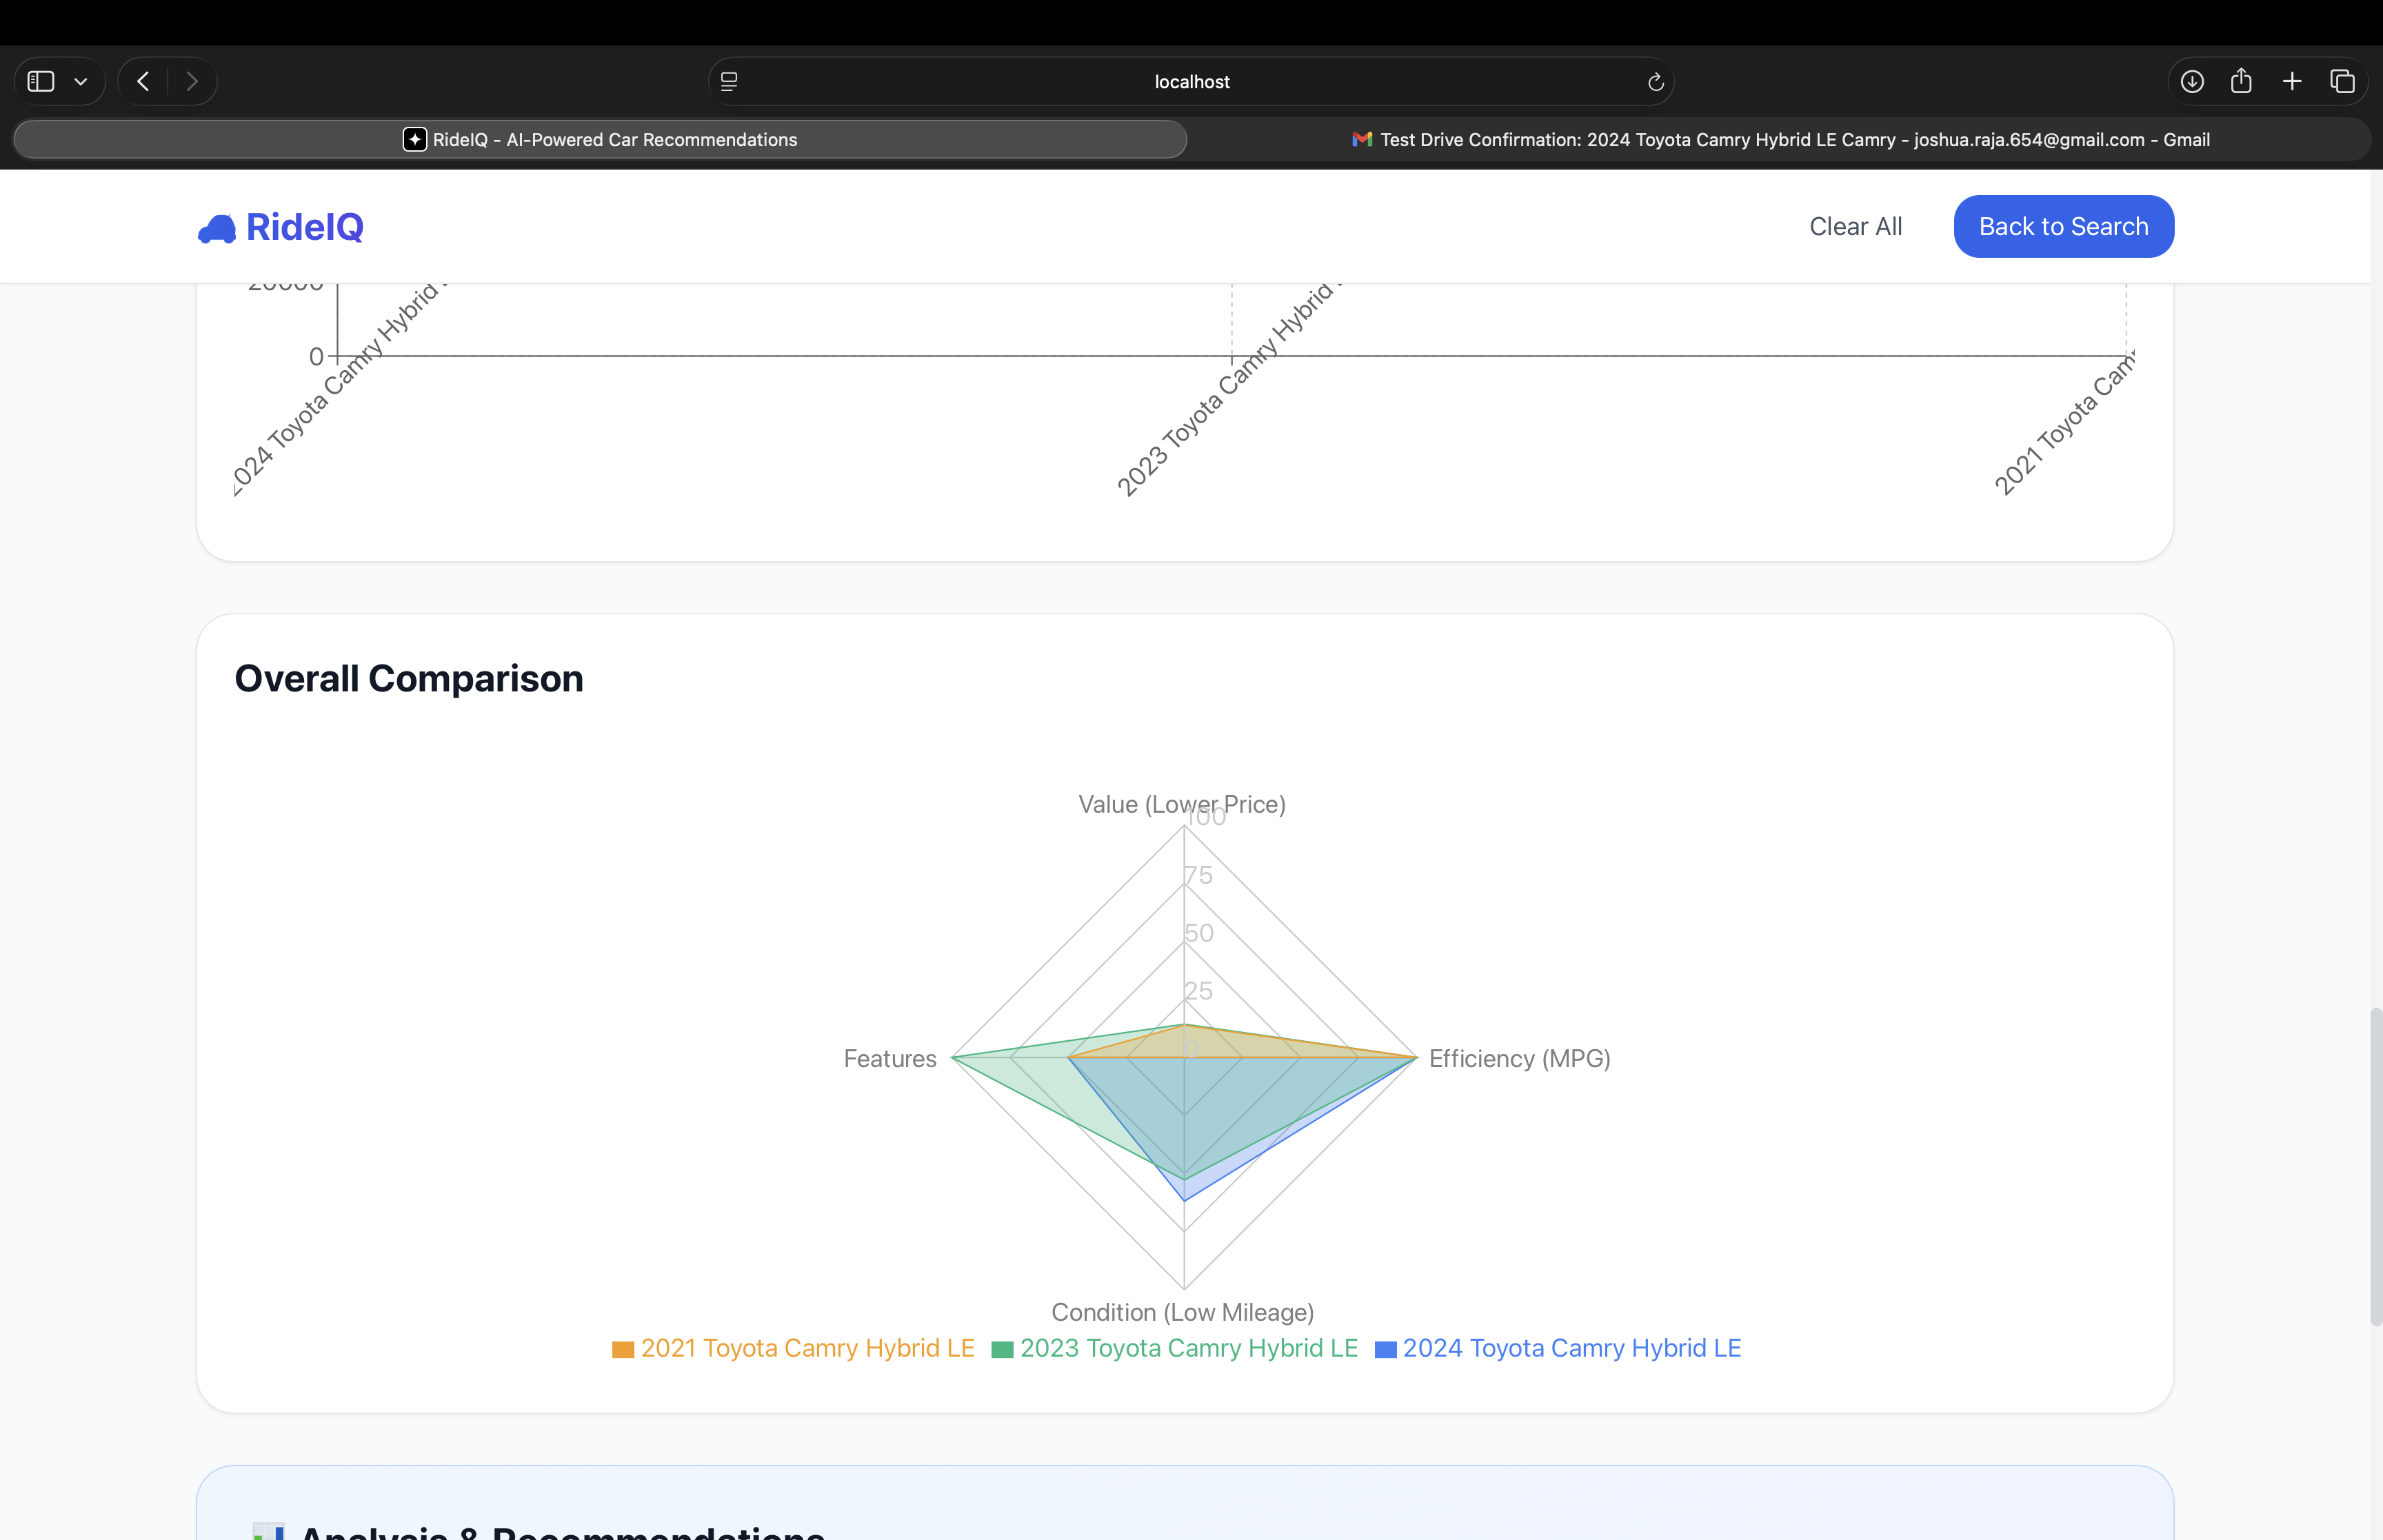Switch to the RideIQ tab
The height and width of the screenshot is (1540, 2383).
(x=600, y=140)
